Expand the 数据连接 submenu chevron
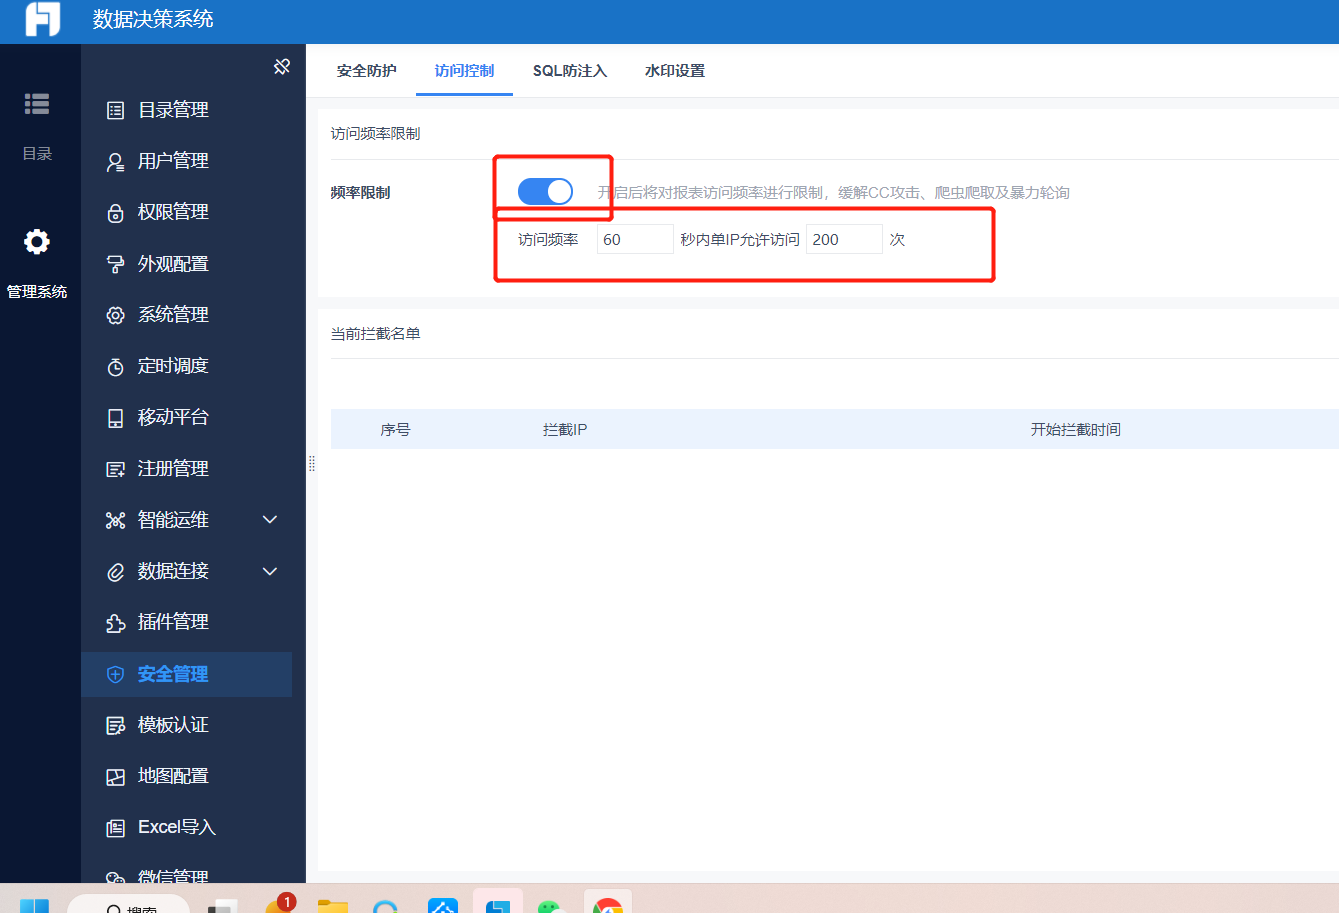The height and width of the screenshot is (913, 1339). (x=270, y=571)
